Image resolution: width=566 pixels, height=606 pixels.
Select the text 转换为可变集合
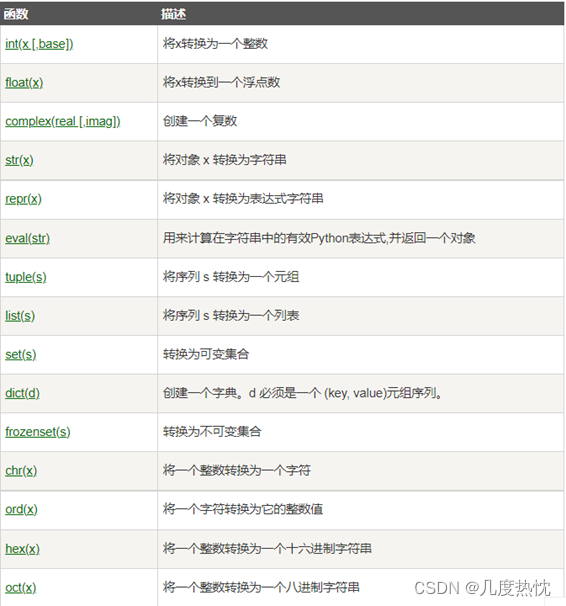click(206, 354)
